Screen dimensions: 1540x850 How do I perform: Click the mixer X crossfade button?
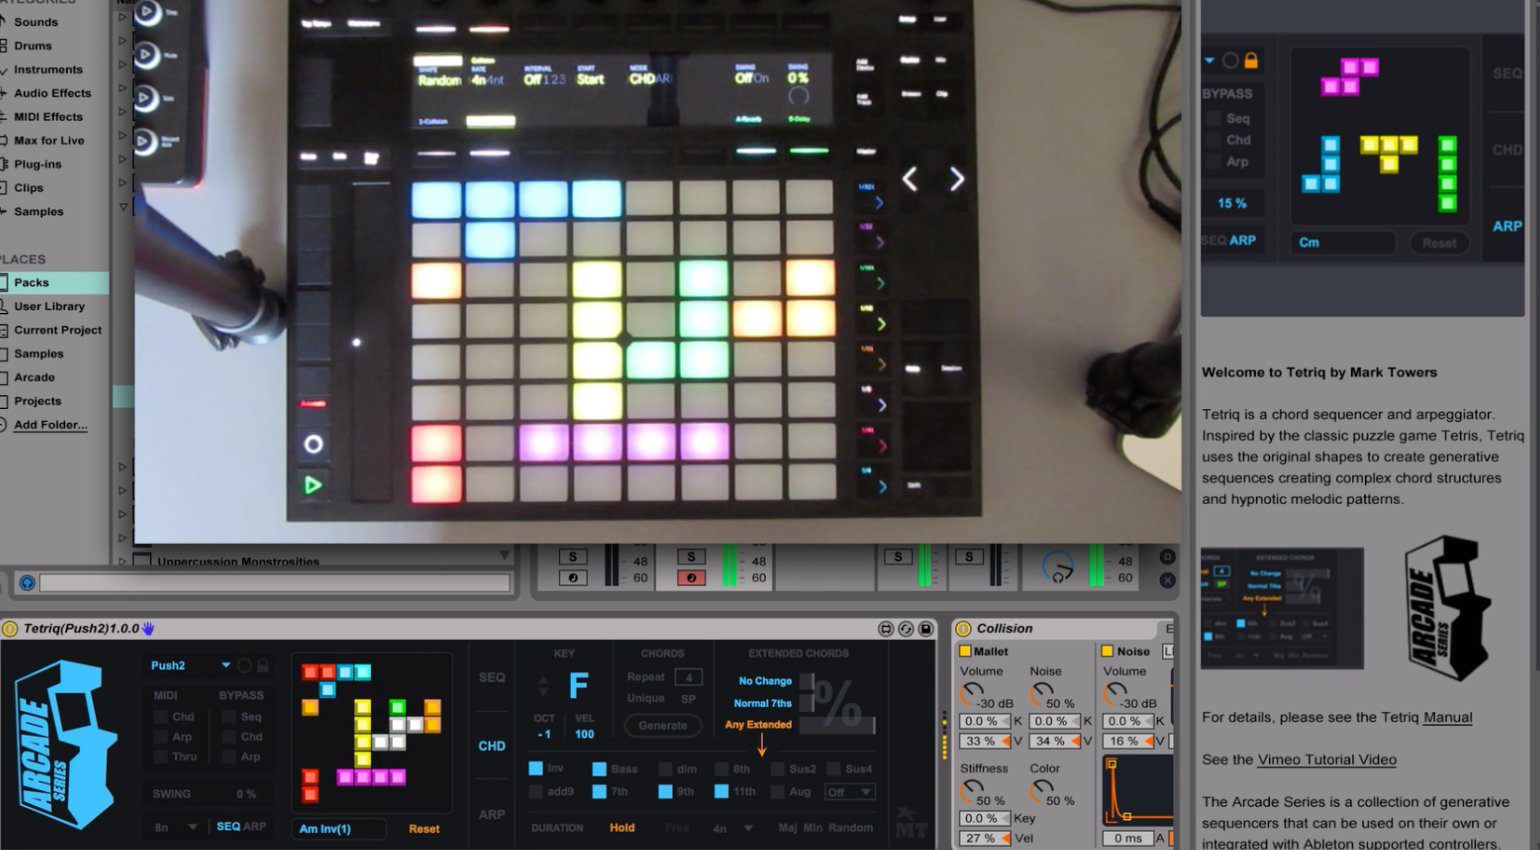click(x=1167, y=580)
